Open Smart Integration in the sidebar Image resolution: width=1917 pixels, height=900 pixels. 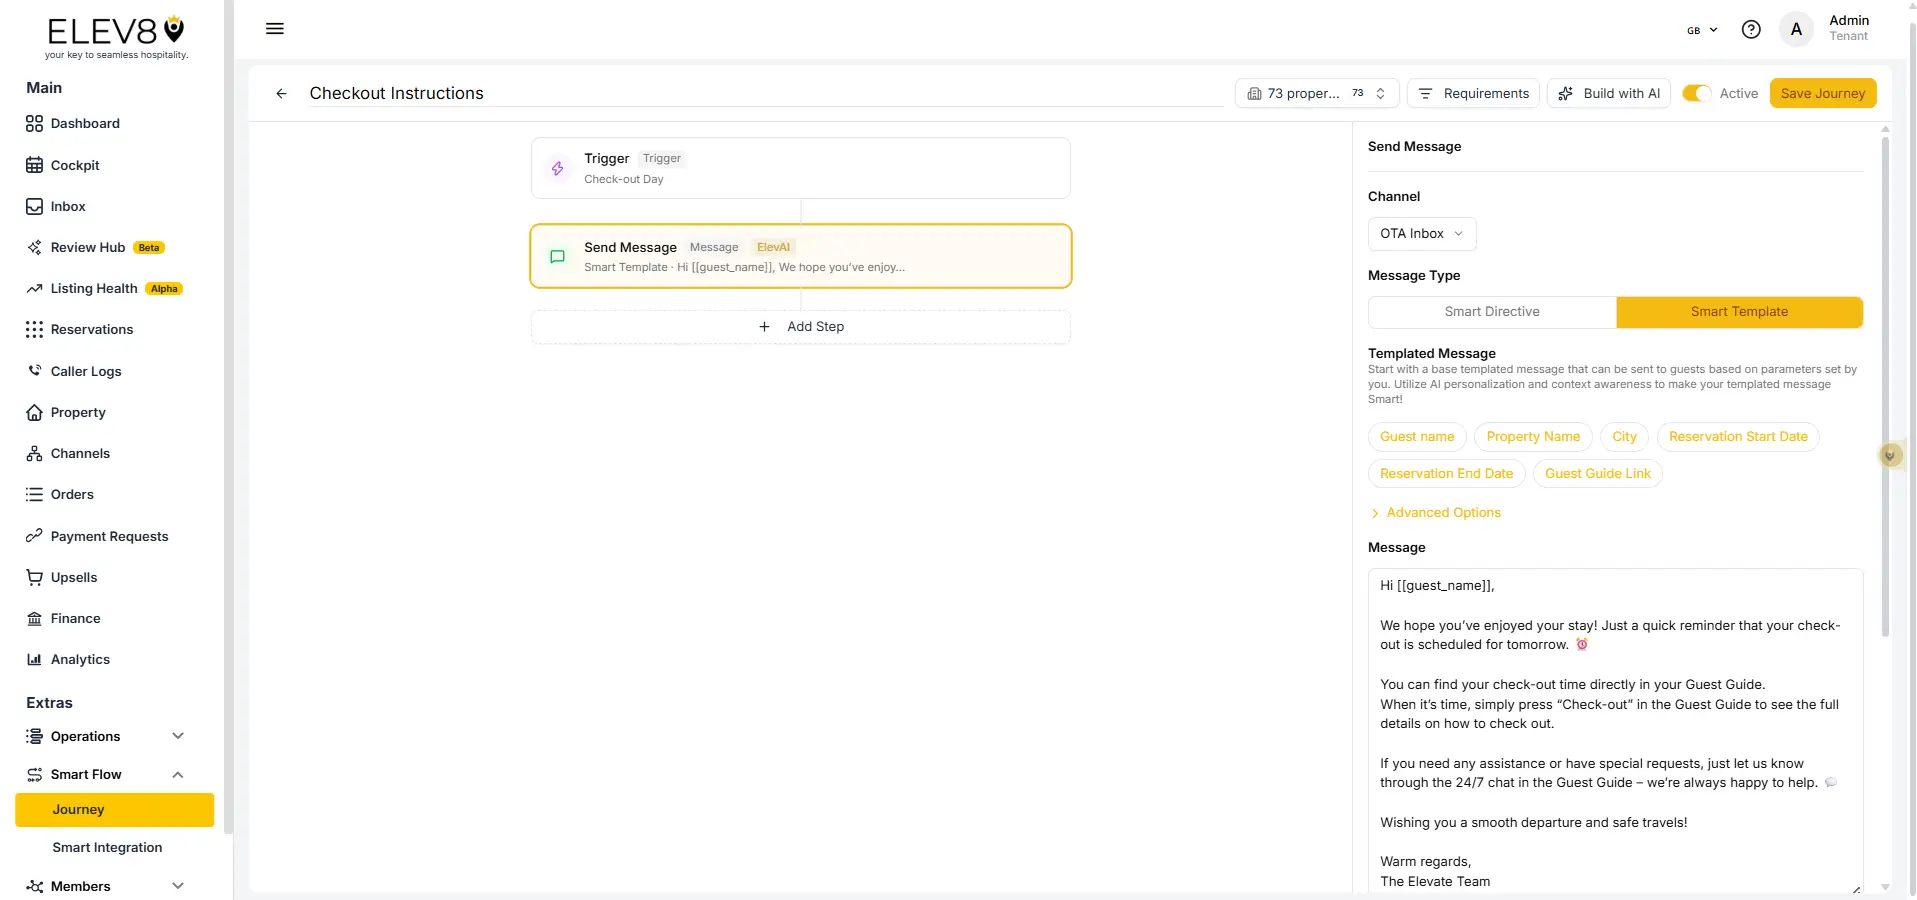[107, 847]
